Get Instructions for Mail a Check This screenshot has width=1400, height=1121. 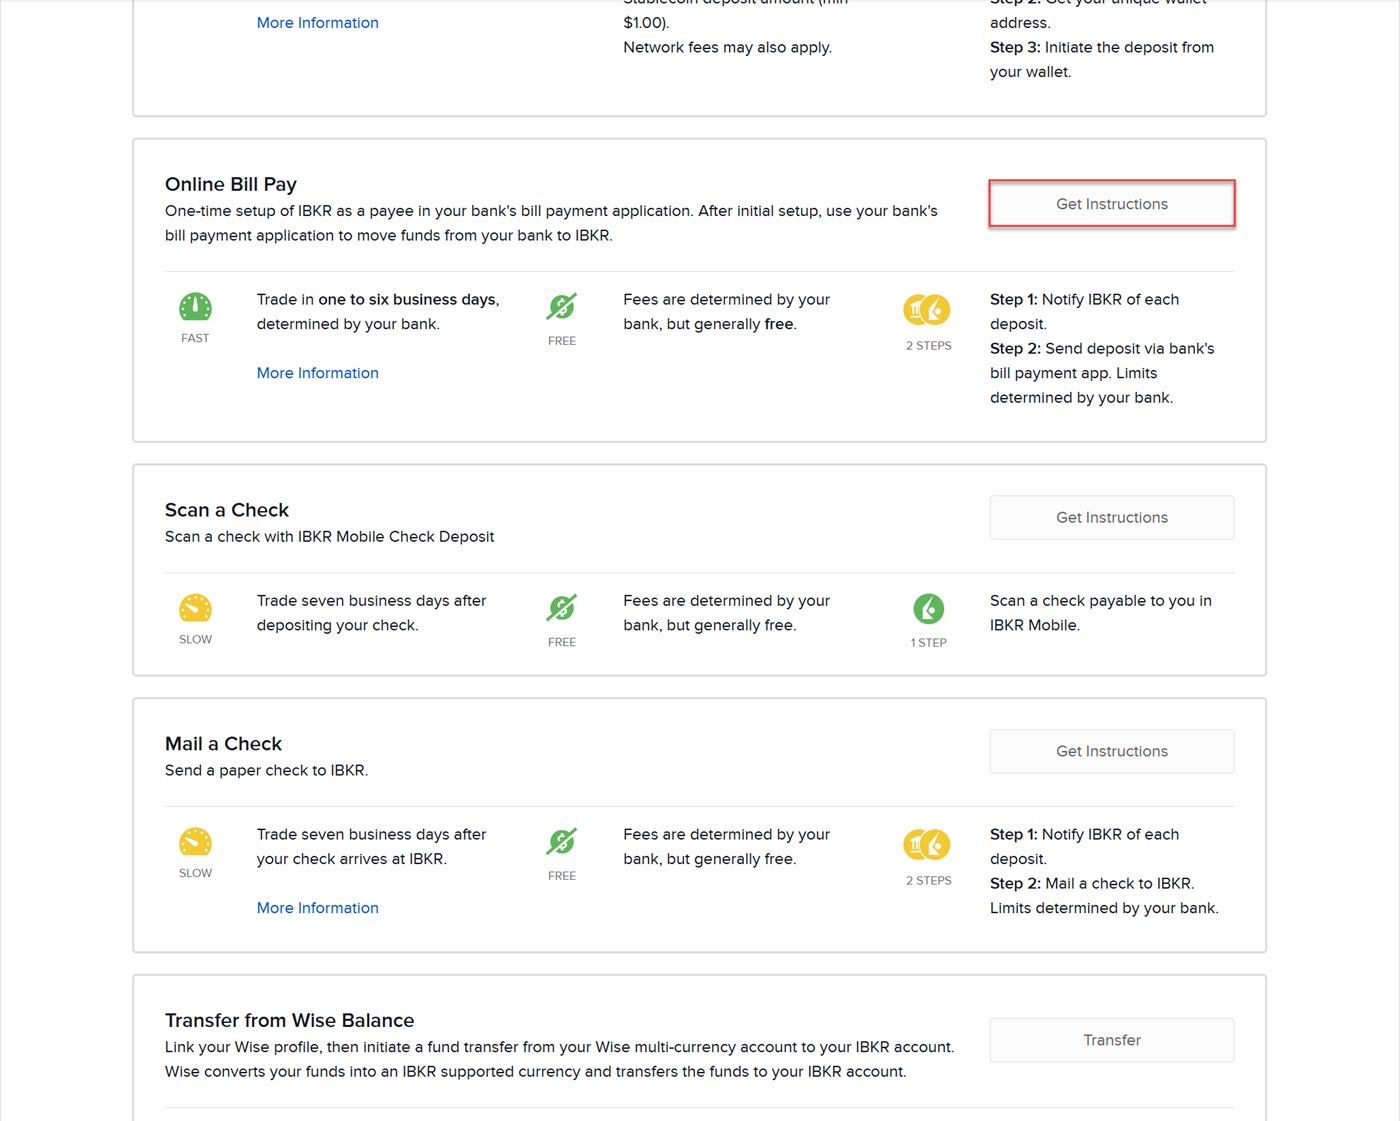click(1111, 752)
